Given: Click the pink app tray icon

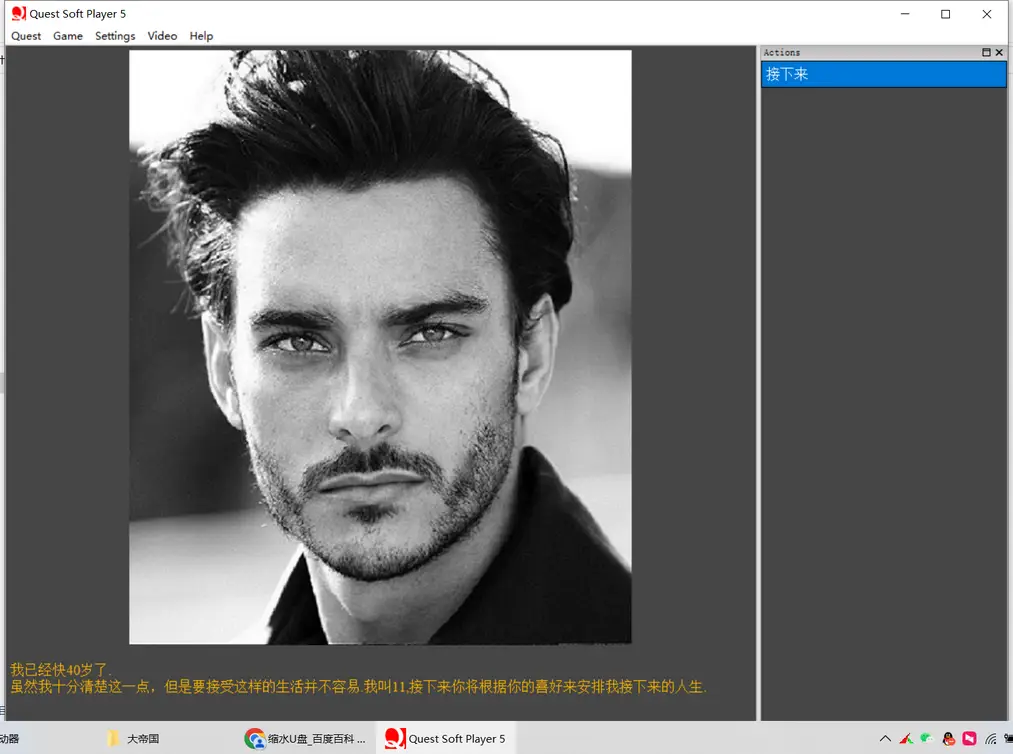Looking at the screenshot, I should [x=969, y=739].
